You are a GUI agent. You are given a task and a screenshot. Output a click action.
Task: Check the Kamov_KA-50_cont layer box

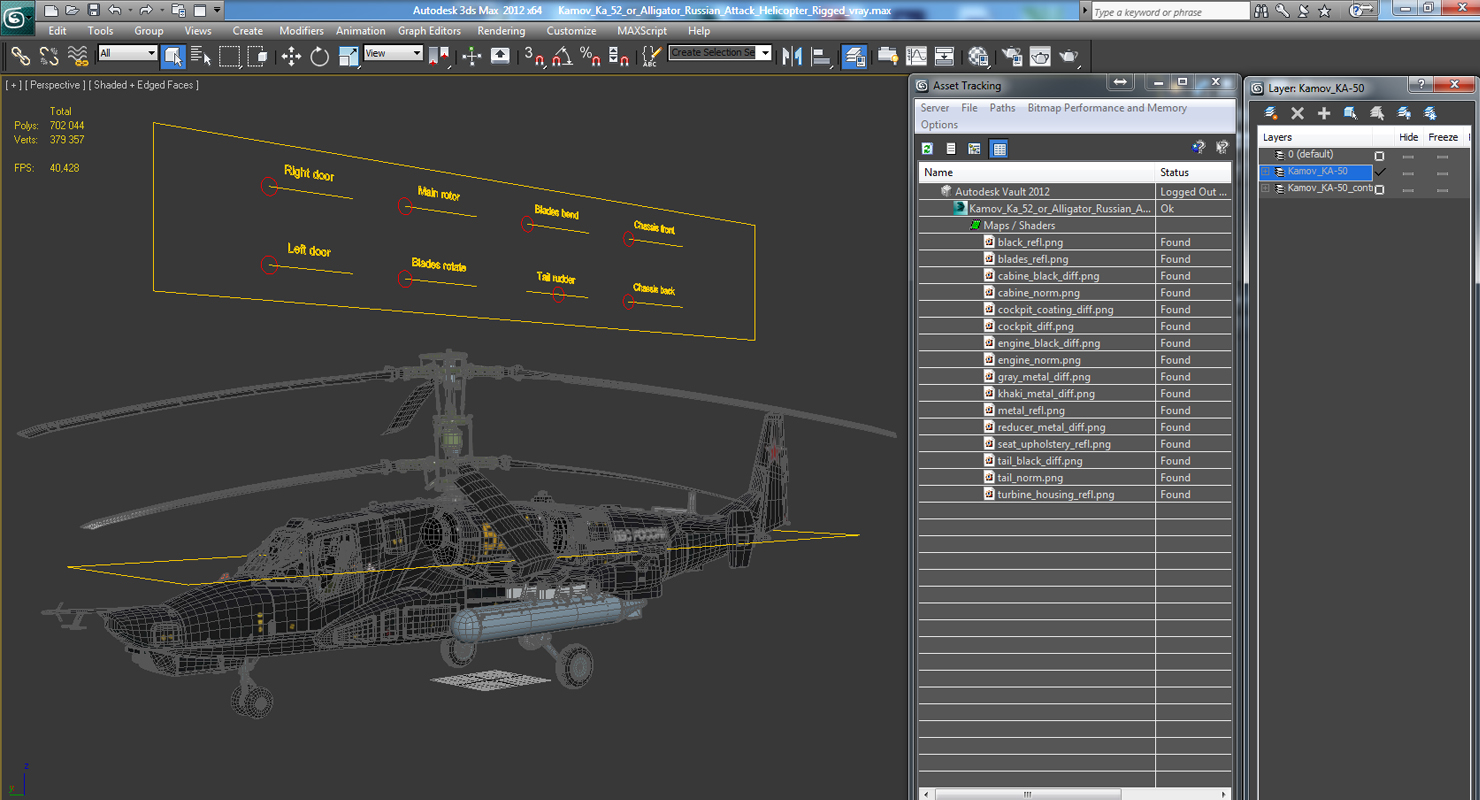1379,189
